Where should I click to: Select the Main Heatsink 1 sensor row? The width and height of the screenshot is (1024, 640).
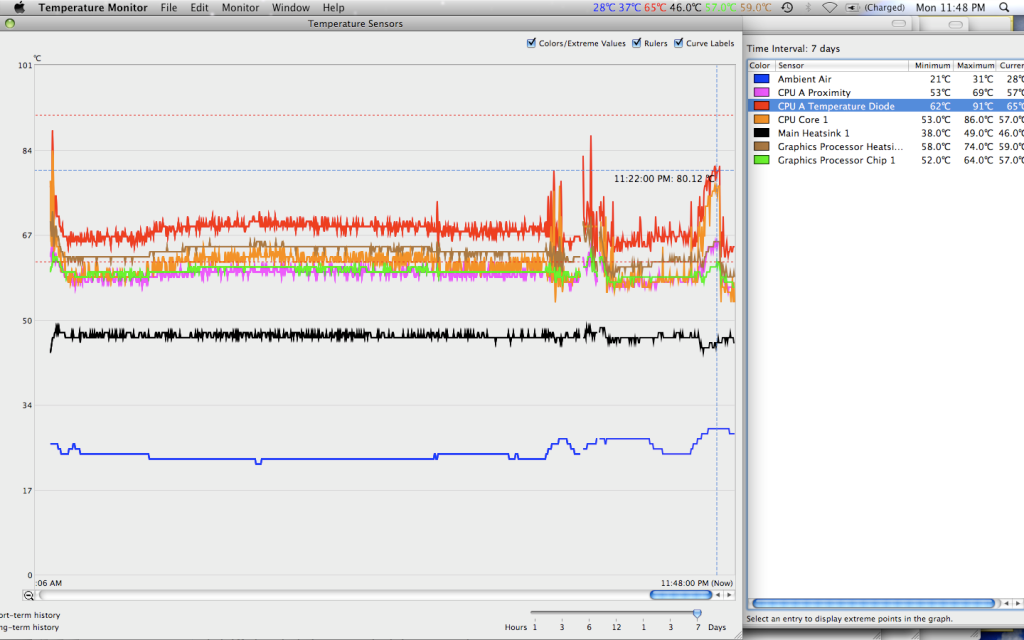point(813,133)
